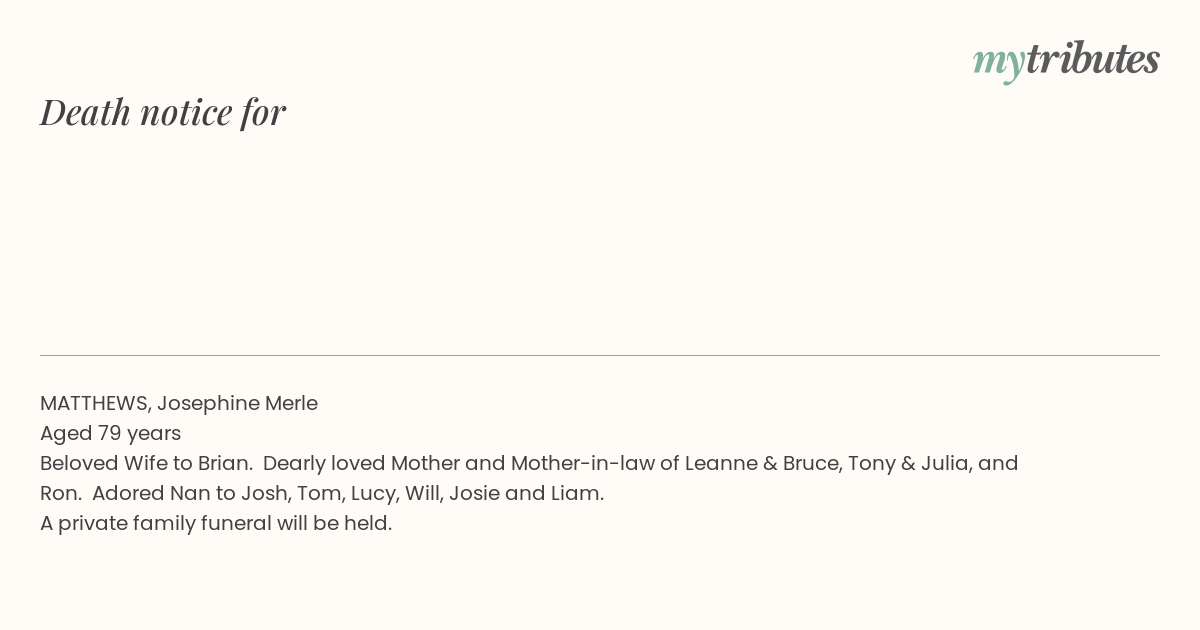Click the names "Tony & Julia"
The height and width of the screenshot is (630, 1200).
[x=908, y=464]
